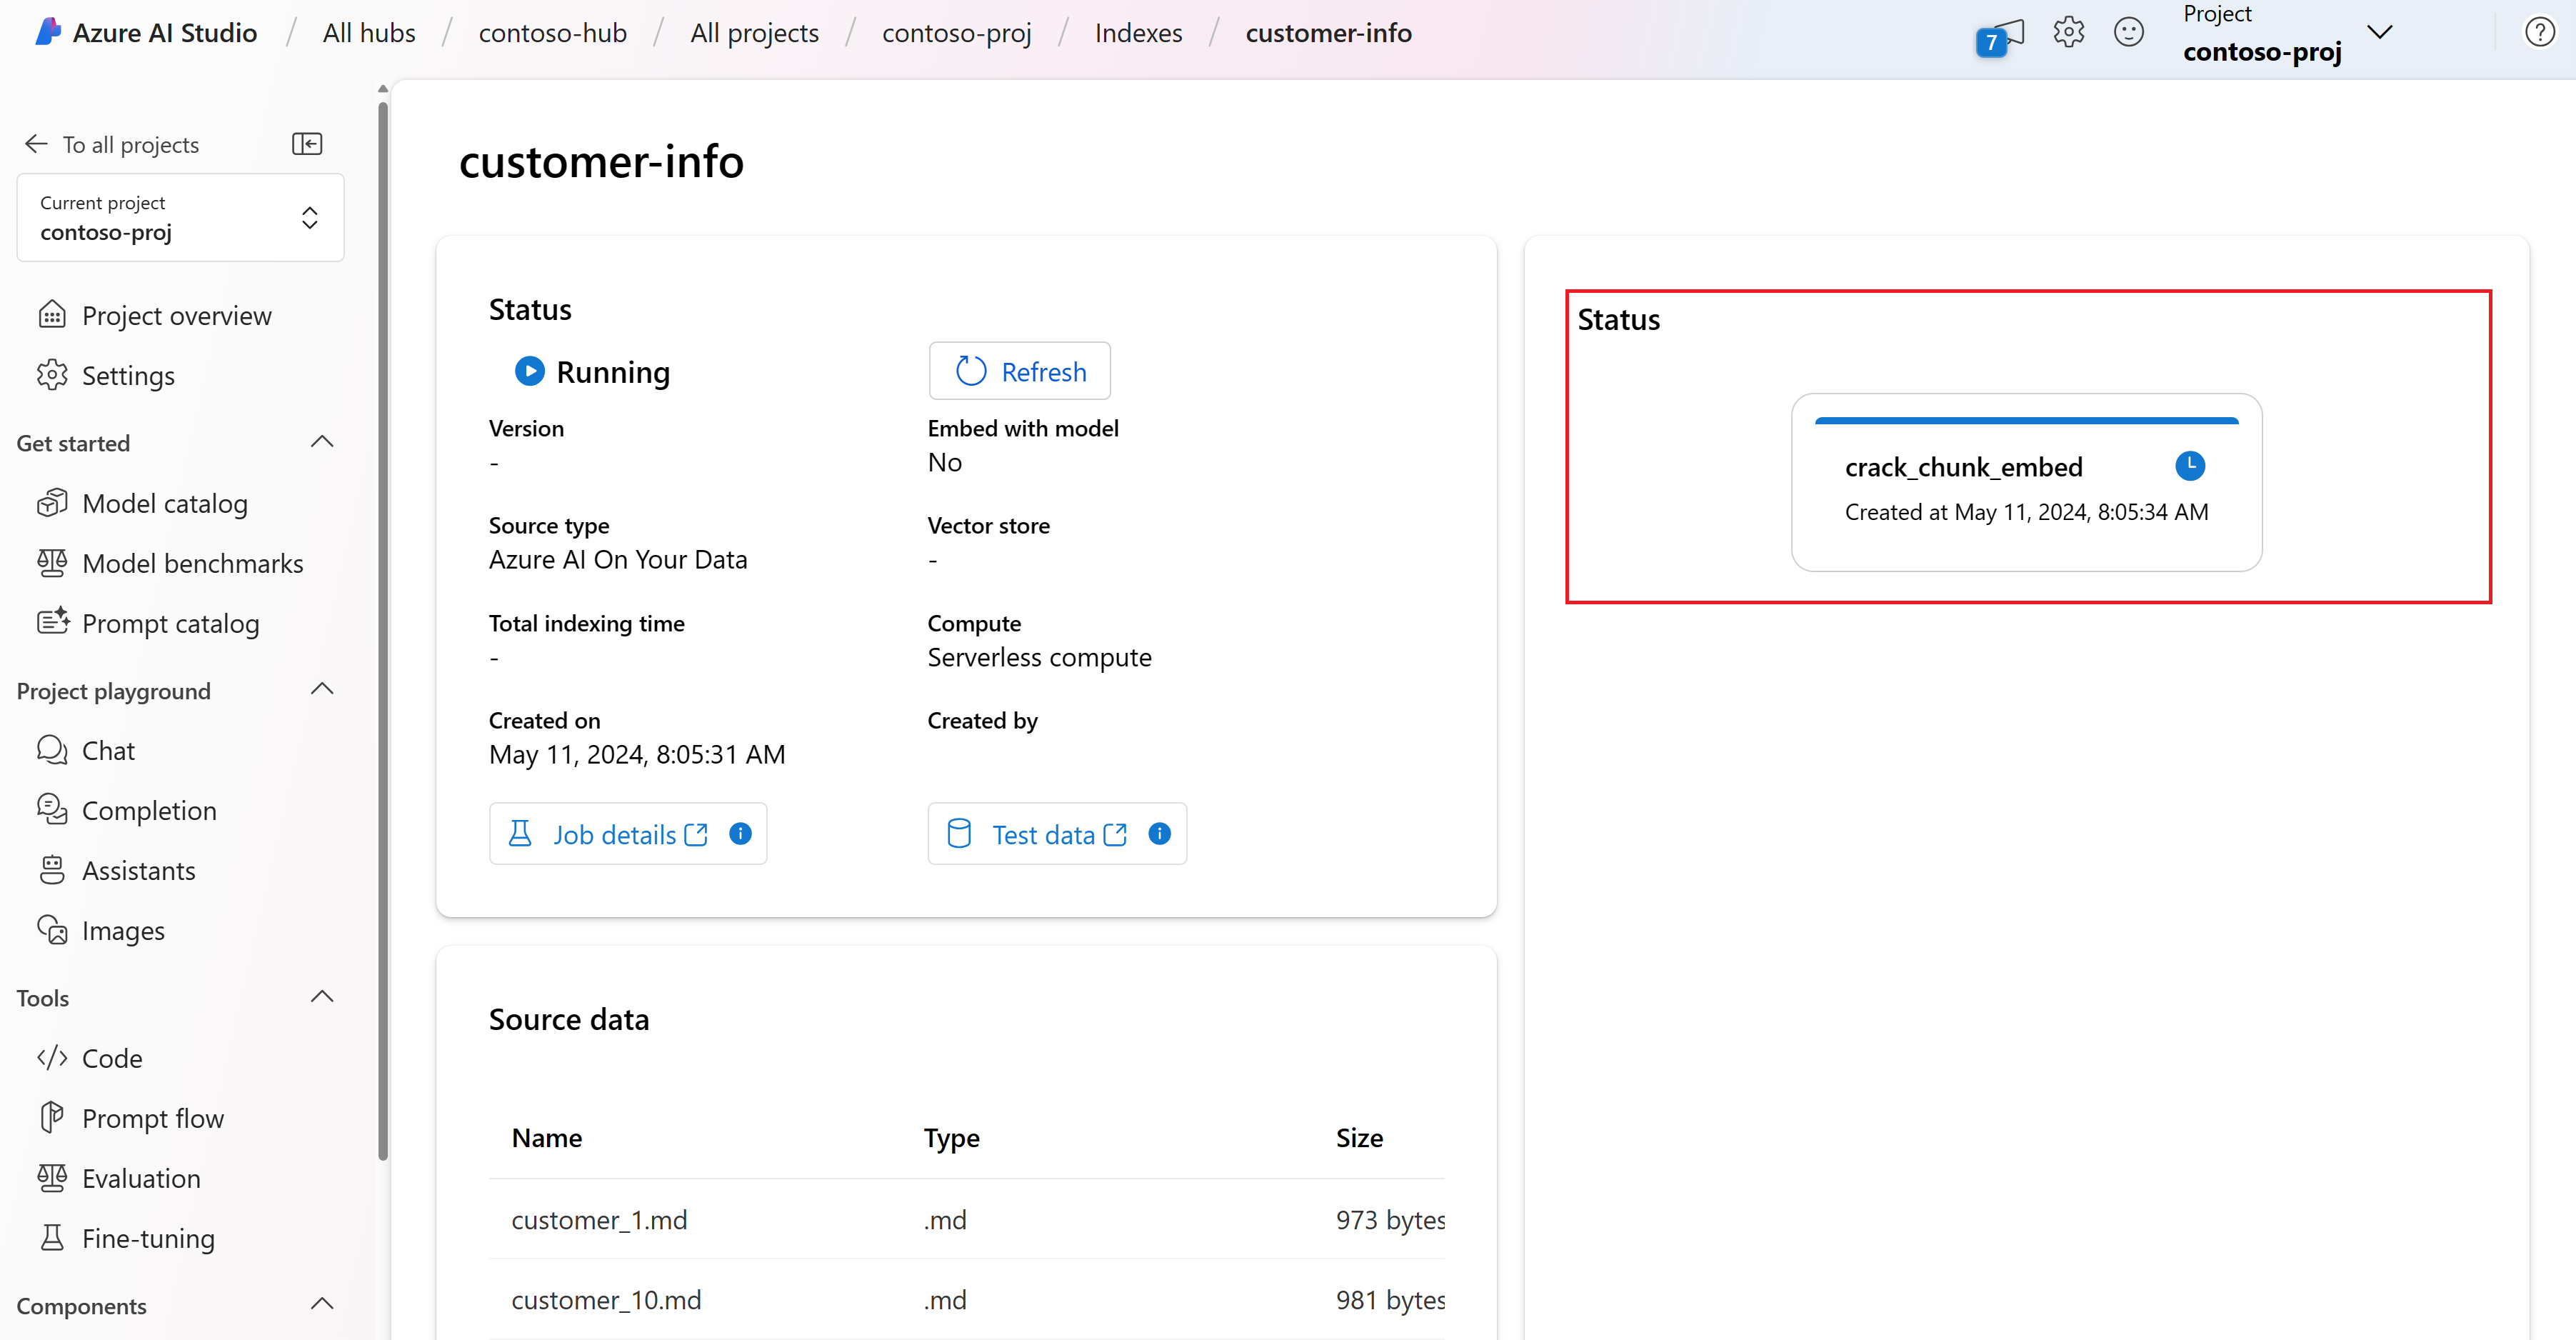Go to All hubs breadcrumb
The height and width of the screenshot is (1340, 2576).
pos(369,33)
